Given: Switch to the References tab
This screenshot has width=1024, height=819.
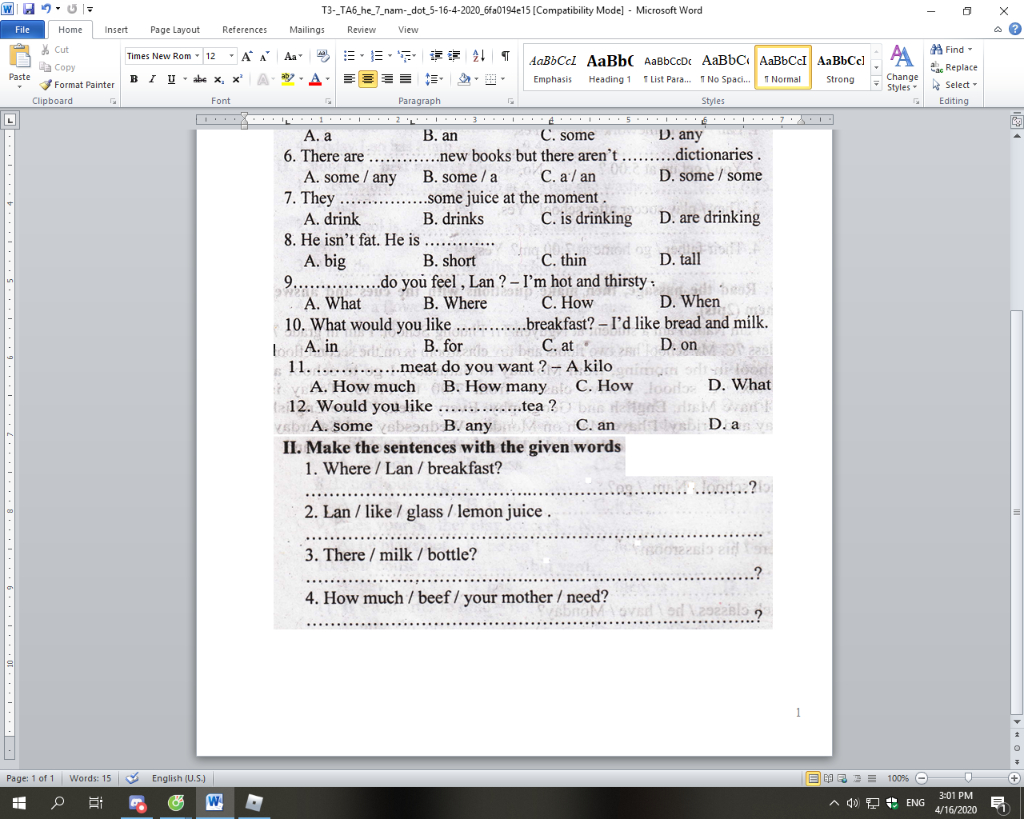Looking at the screenshot, I should 244,29.
